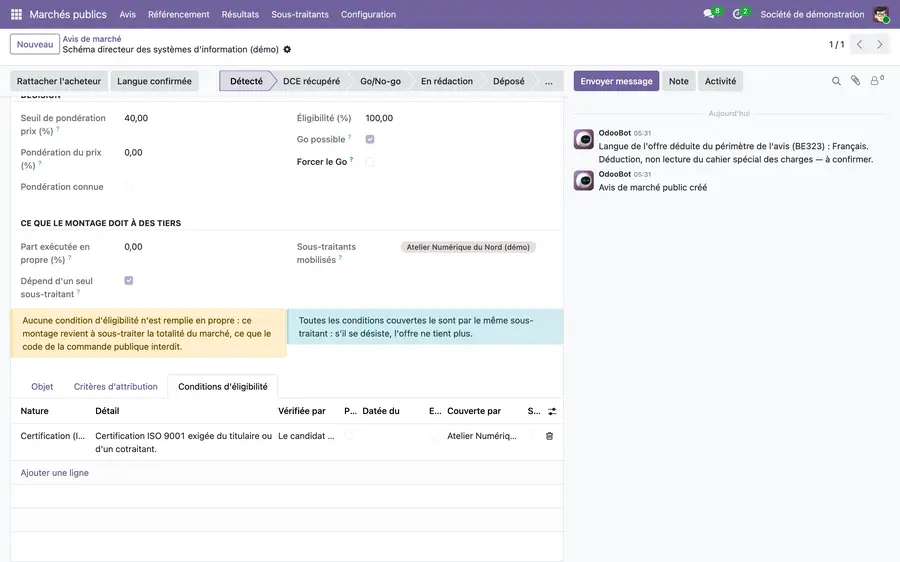
Task: Open the Référencement menu
Action: 179,14
